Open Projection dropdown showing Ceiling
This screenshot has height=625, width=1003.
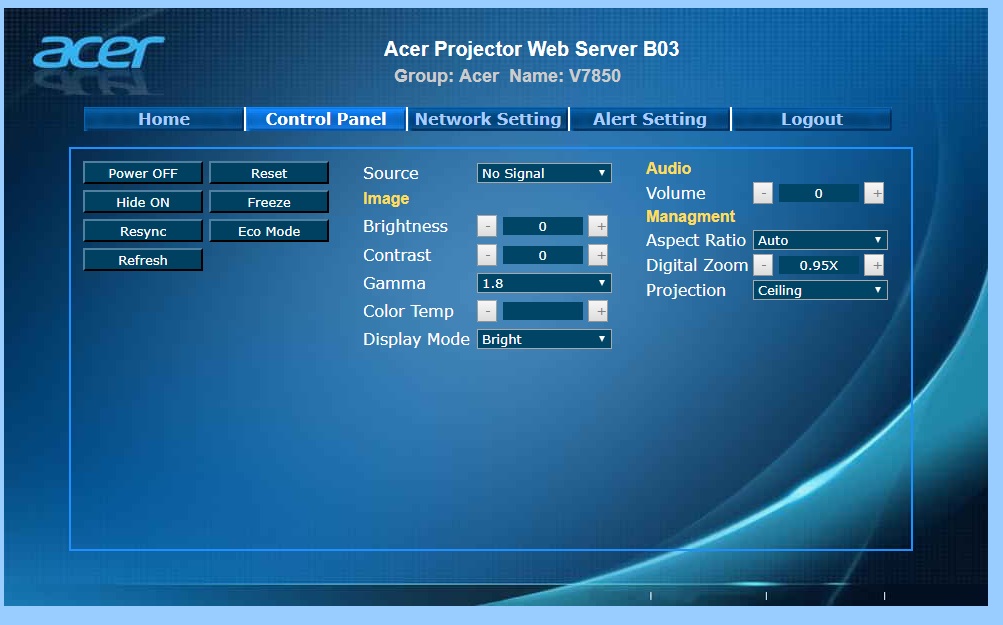820,290
